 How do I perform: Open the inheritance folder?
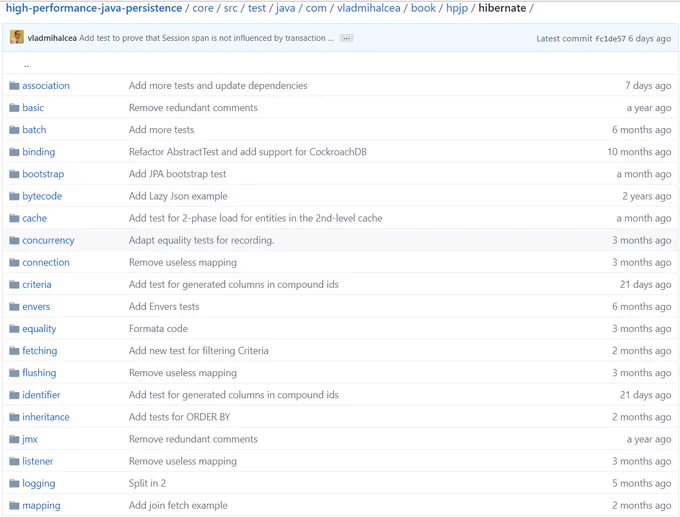pyautogui.click(x=46, y=417)
